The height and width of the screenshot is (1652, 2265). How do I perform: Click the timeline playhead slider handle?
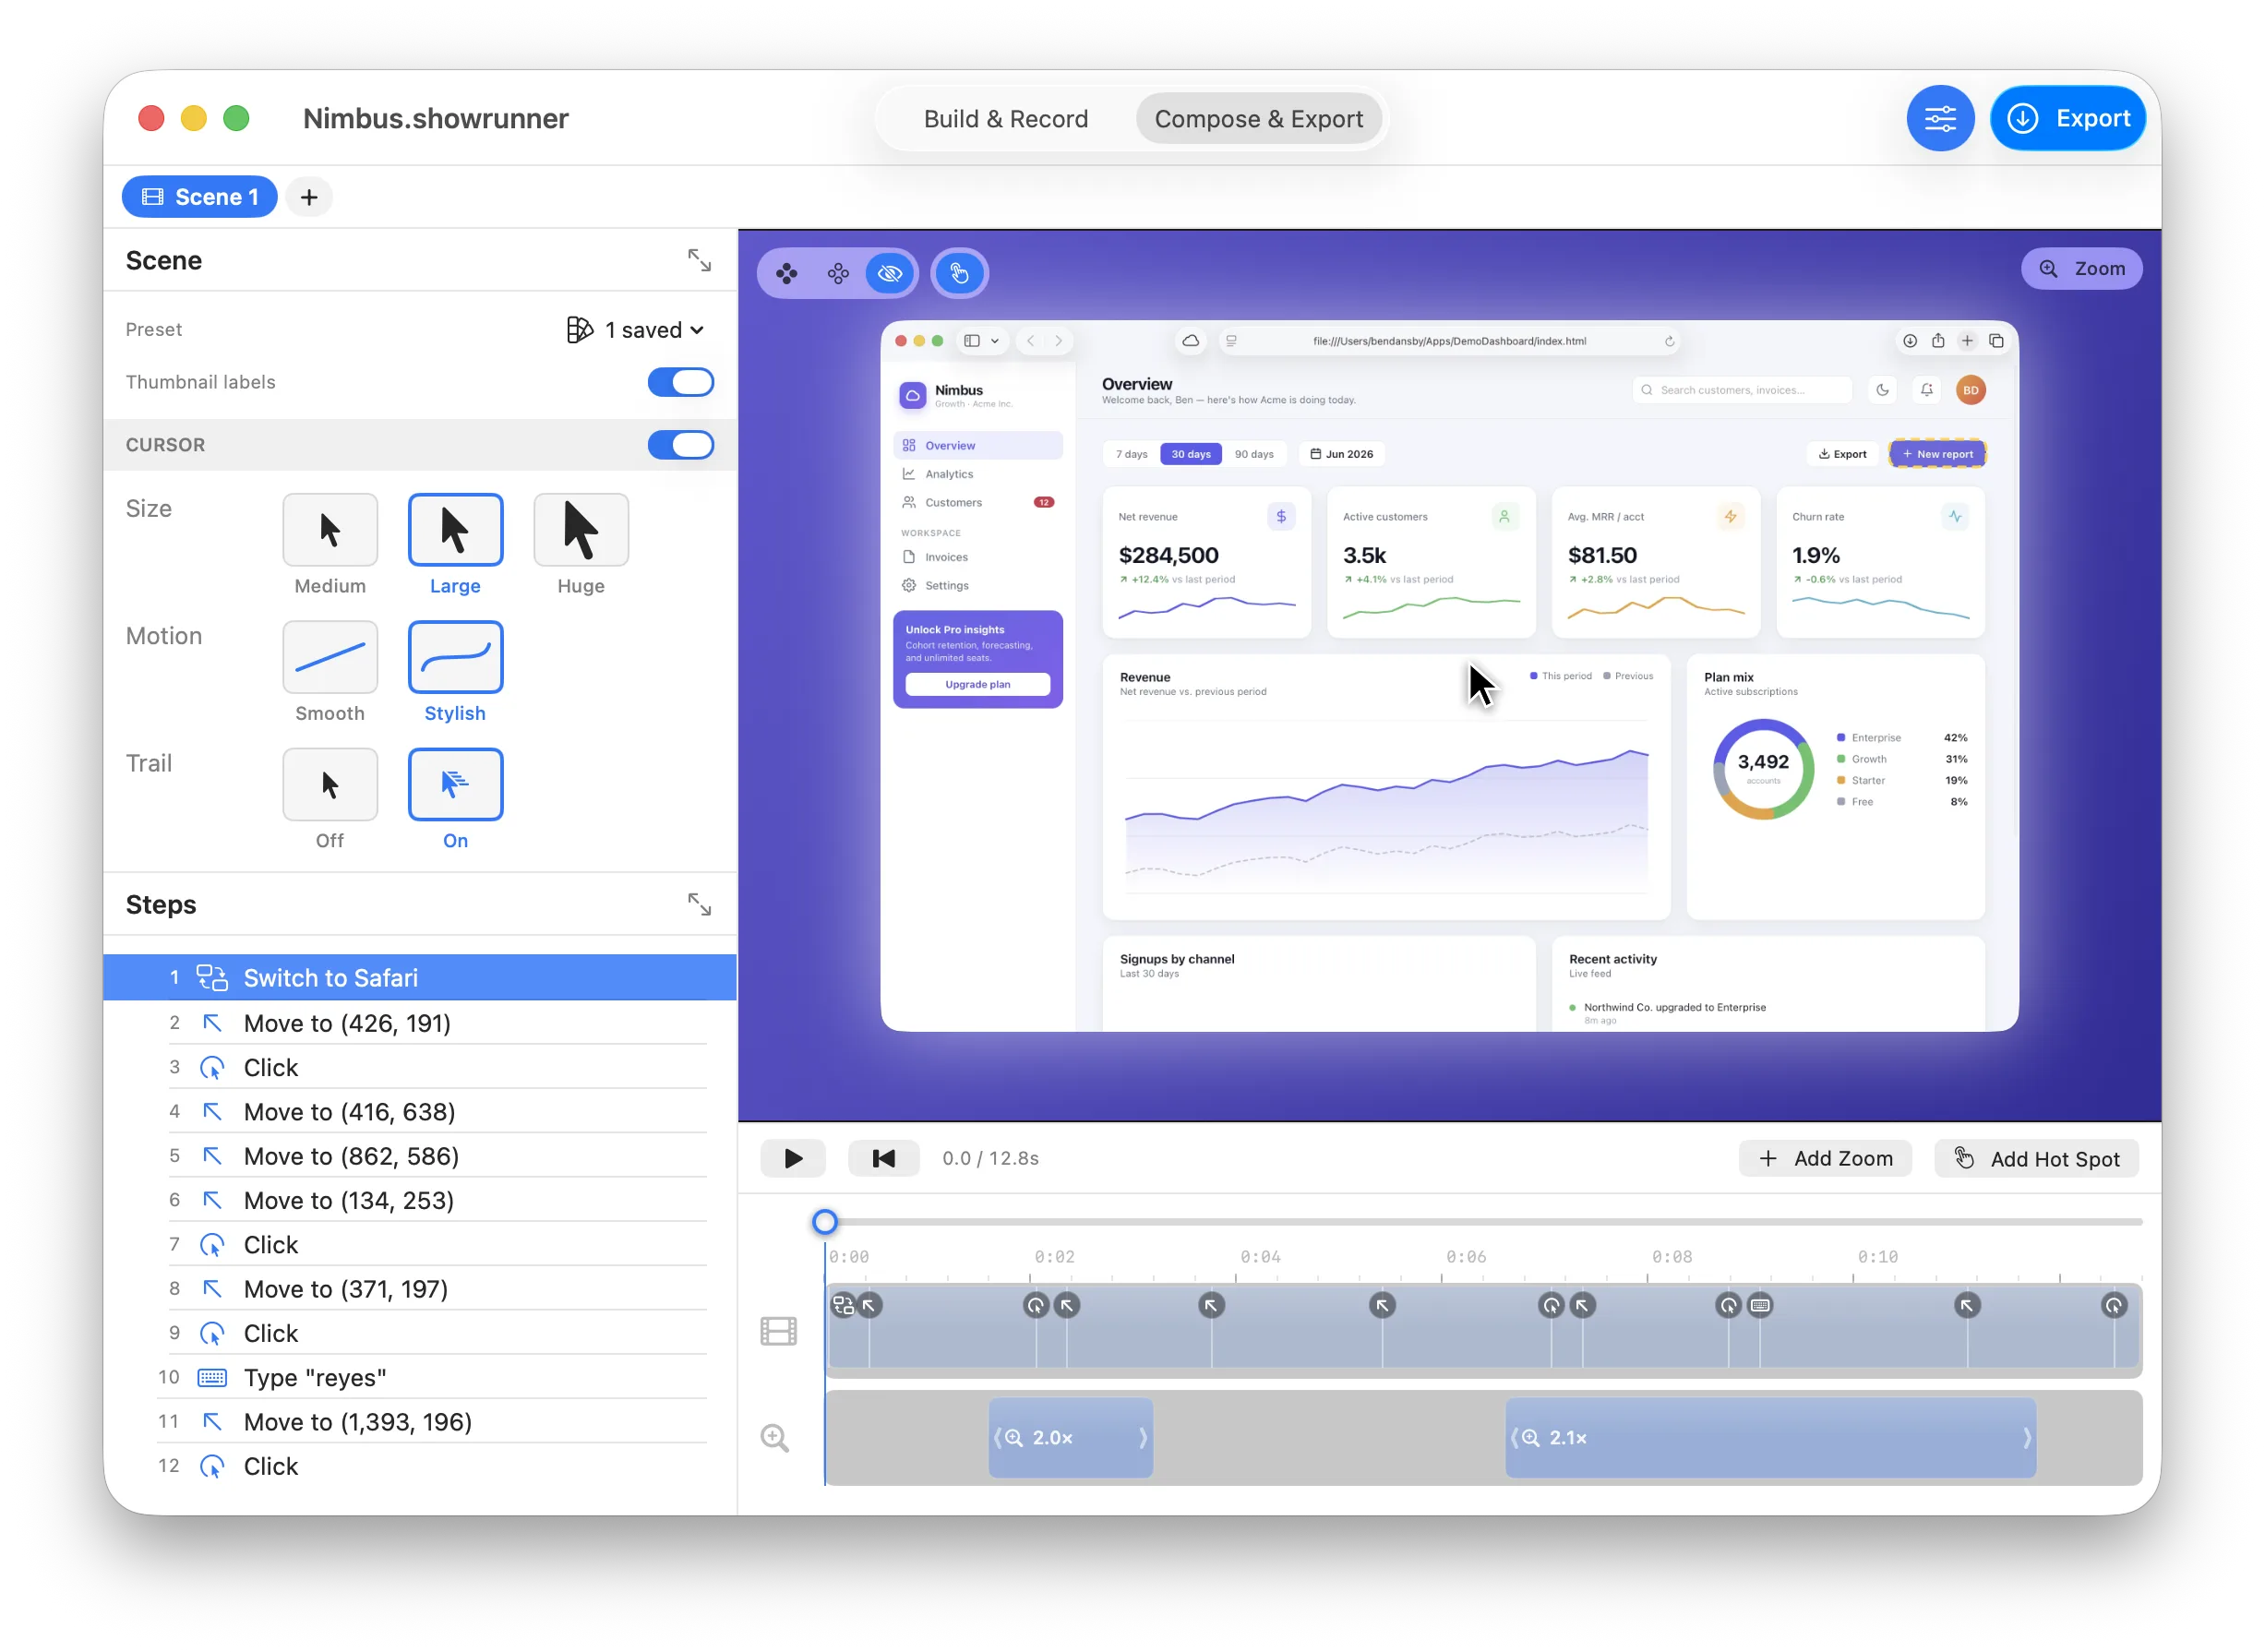(x=824, y=1221)
